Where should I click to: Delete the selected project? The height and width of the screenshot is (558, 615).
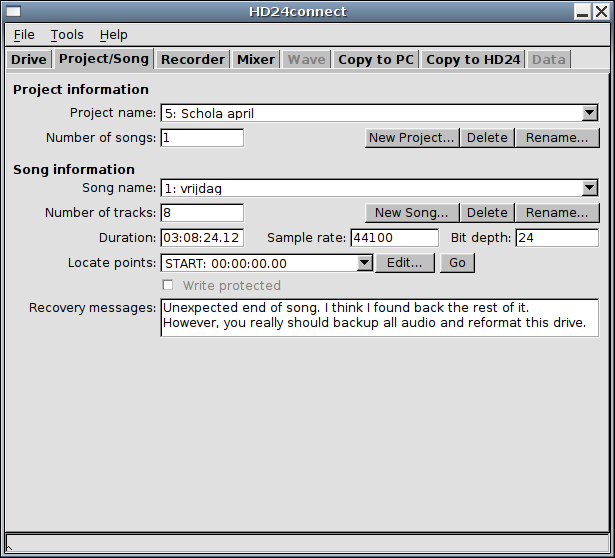(x=487, y=138)
